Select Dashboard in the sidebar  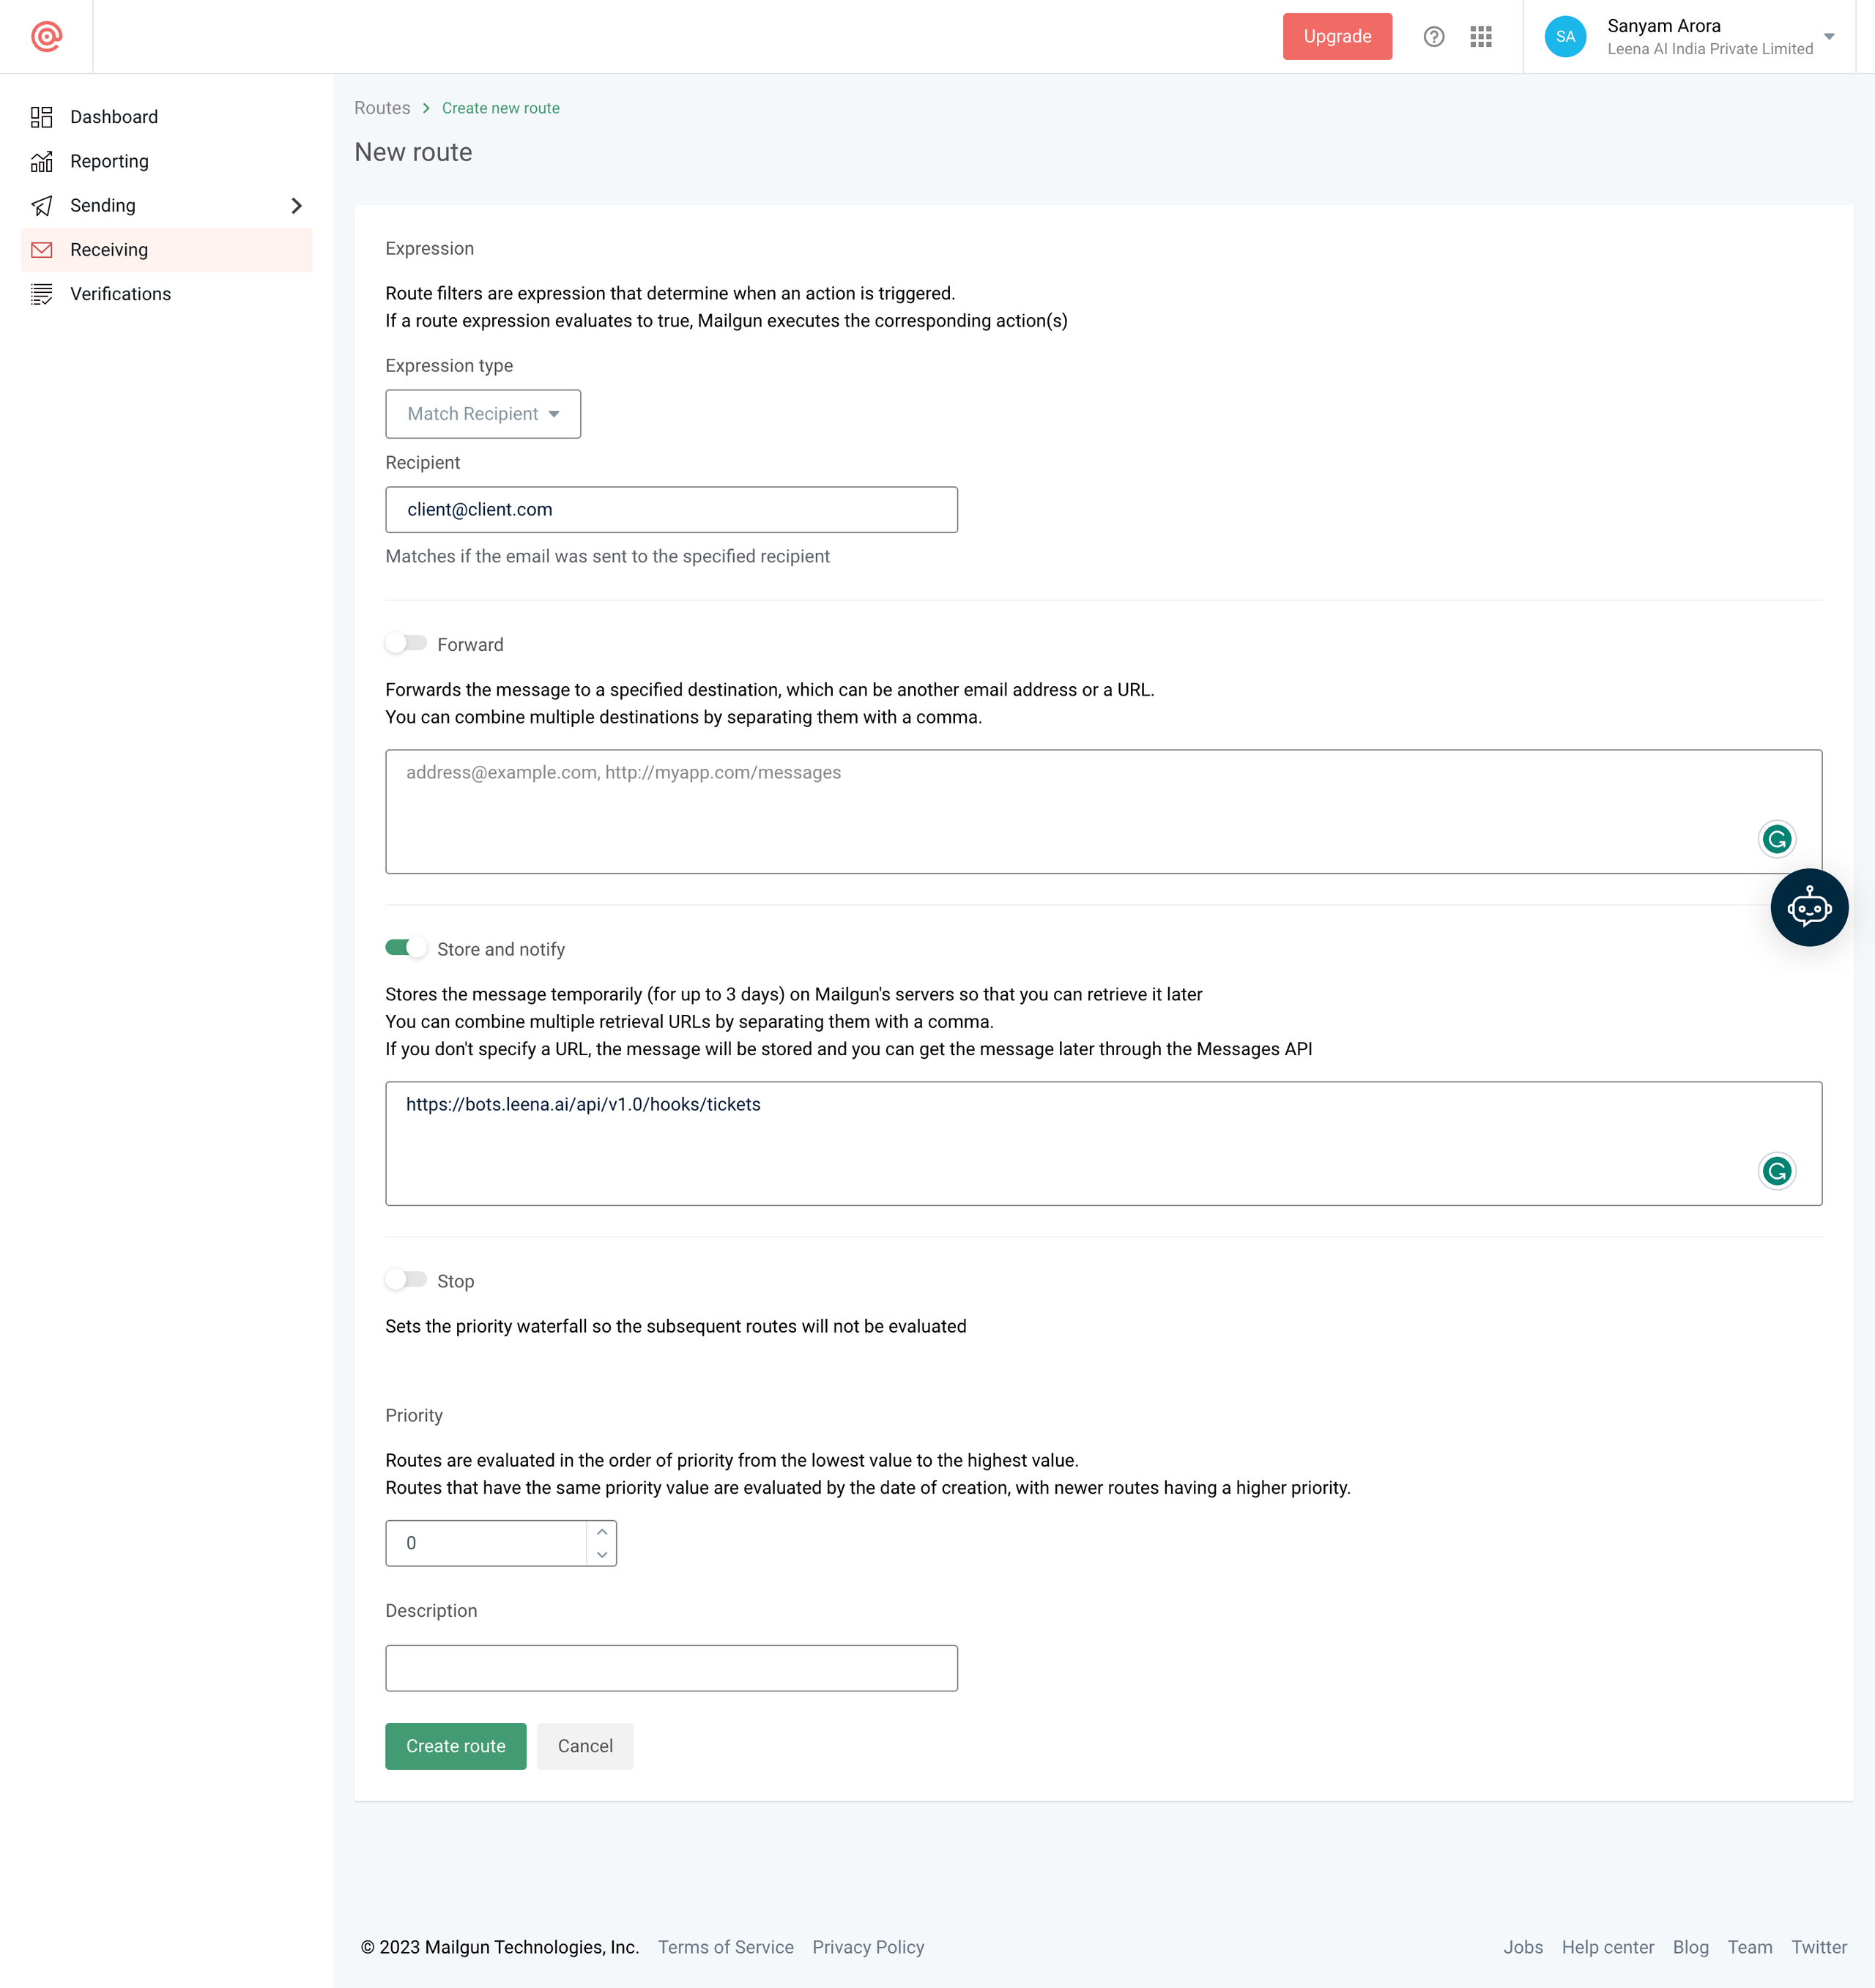point(114,117)
